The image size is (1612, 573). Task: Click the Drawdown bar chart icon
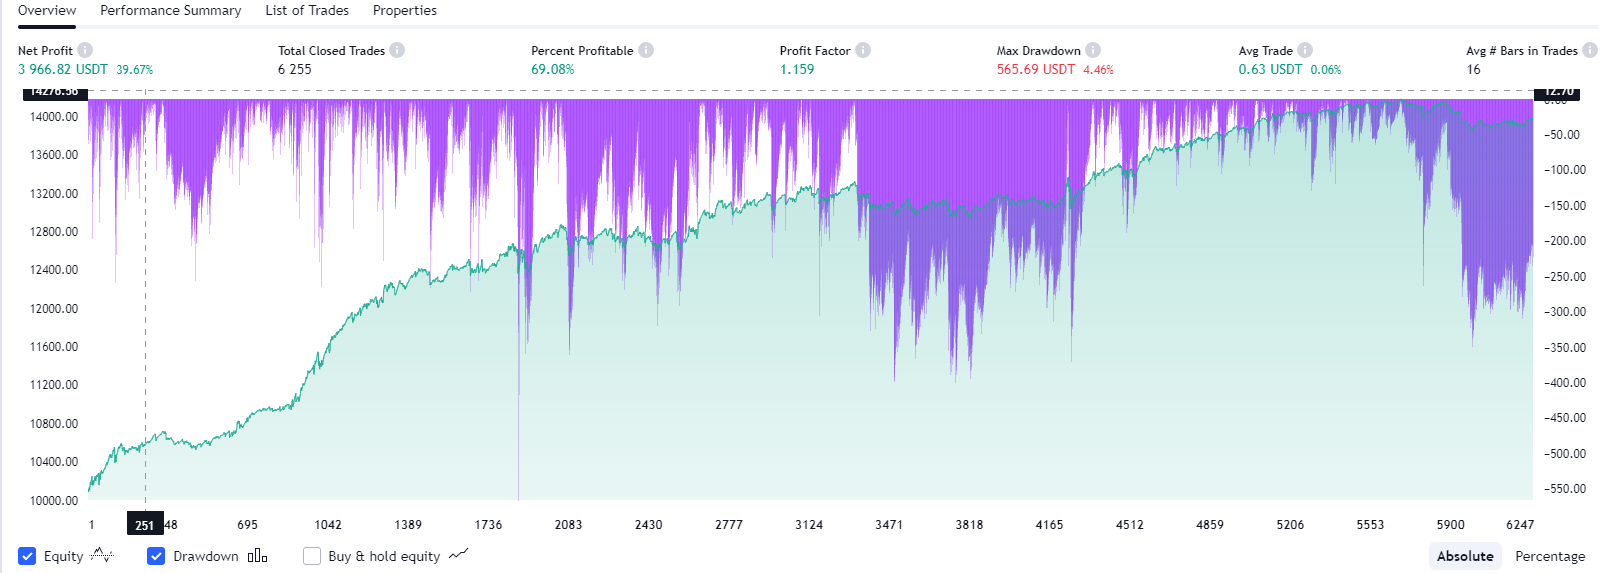[257, 556]
